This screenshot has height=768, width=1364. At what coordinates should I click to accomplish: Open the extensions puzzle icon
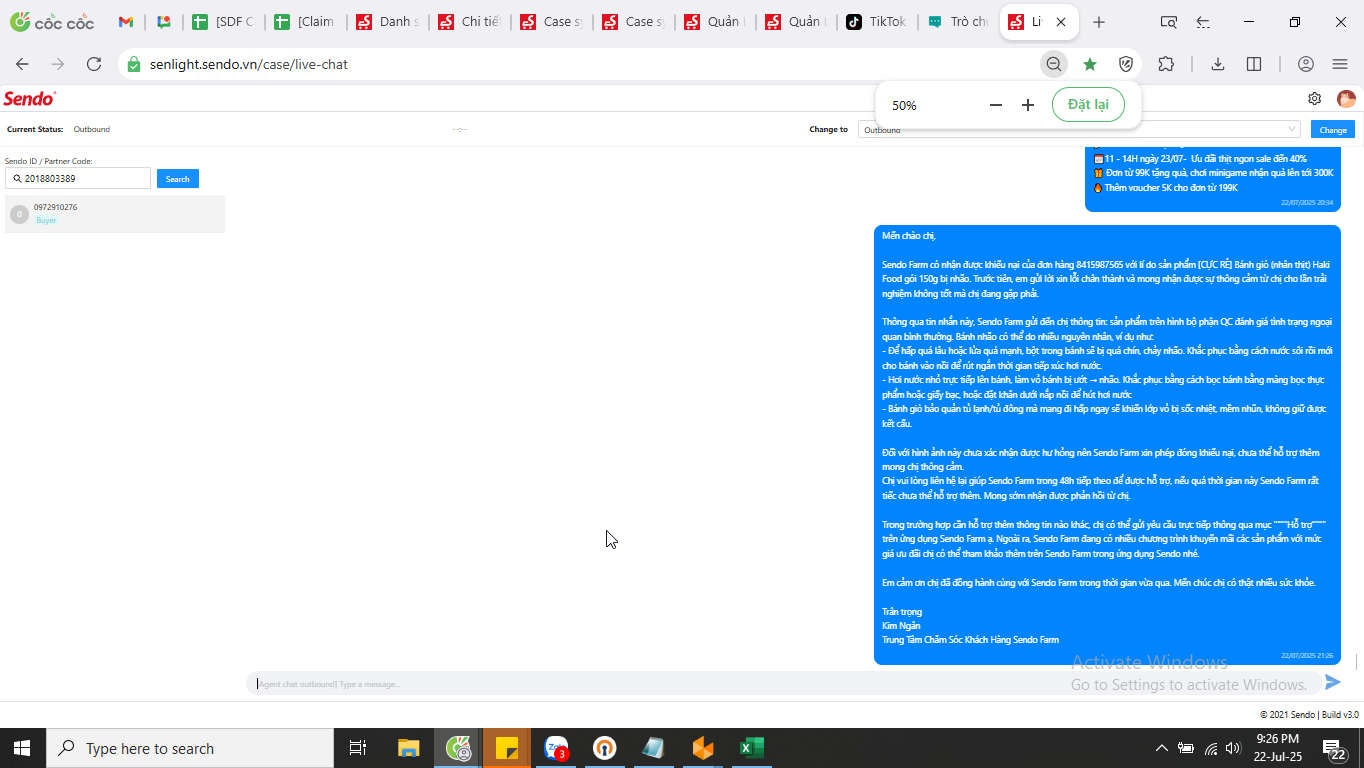point(1166,64)
